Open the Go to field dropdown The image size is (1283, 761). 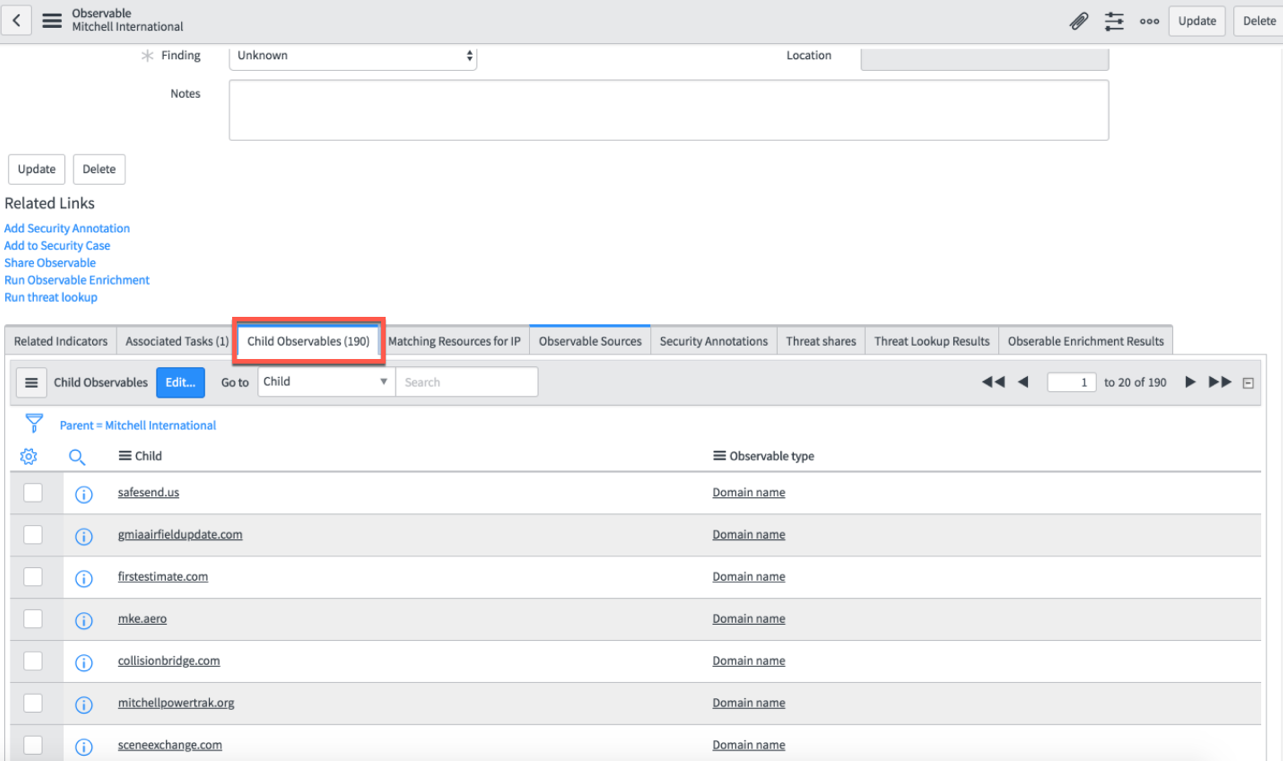click(326, 382)
